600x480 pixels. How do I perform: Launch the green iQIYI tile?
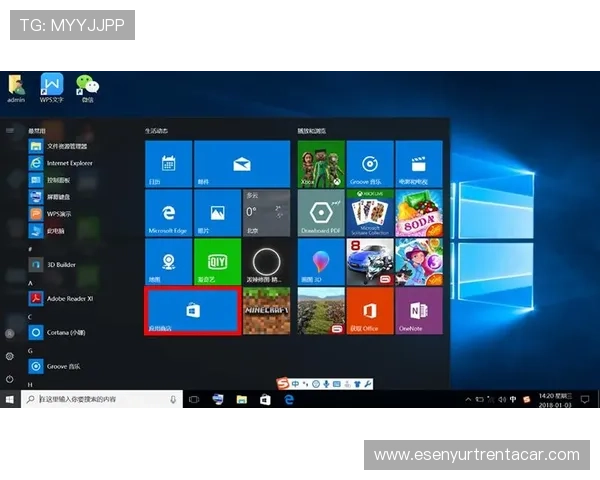pos(217,262)
